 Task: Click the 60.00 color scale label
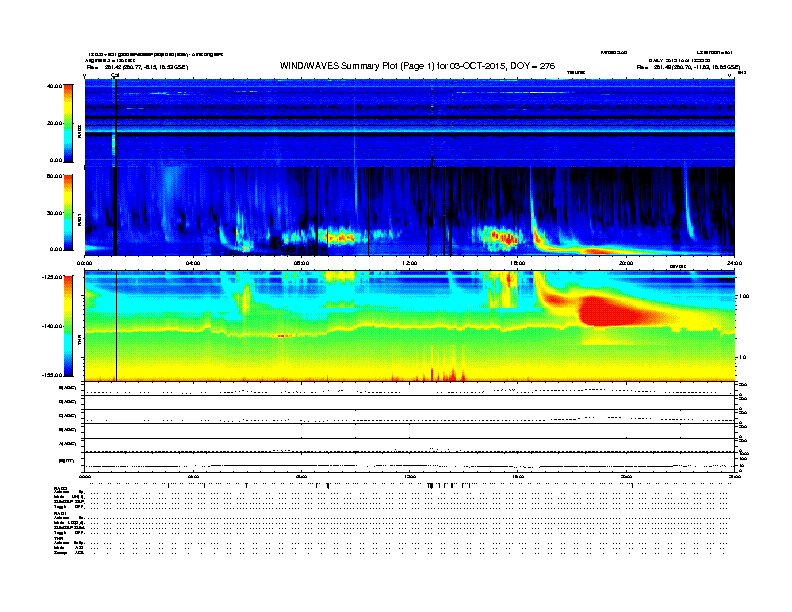(54, 176)
